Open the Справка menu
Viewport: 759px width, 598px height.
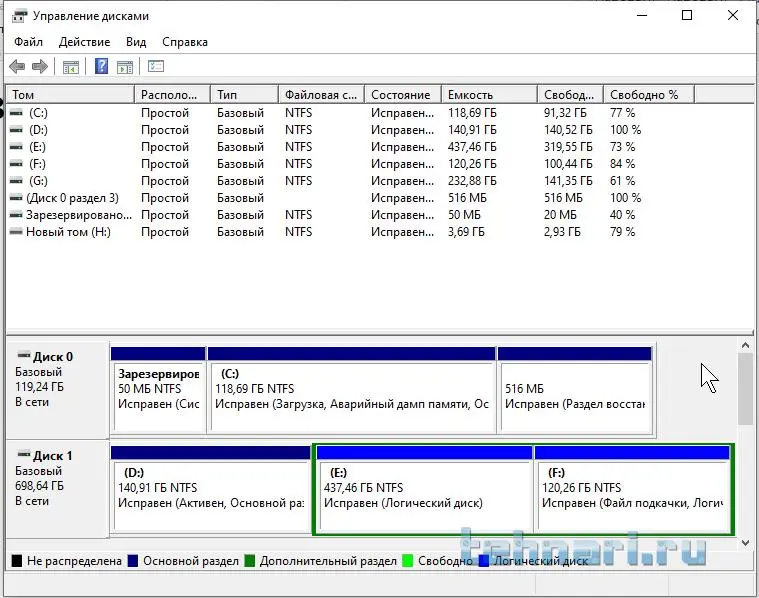click(185, 42)
